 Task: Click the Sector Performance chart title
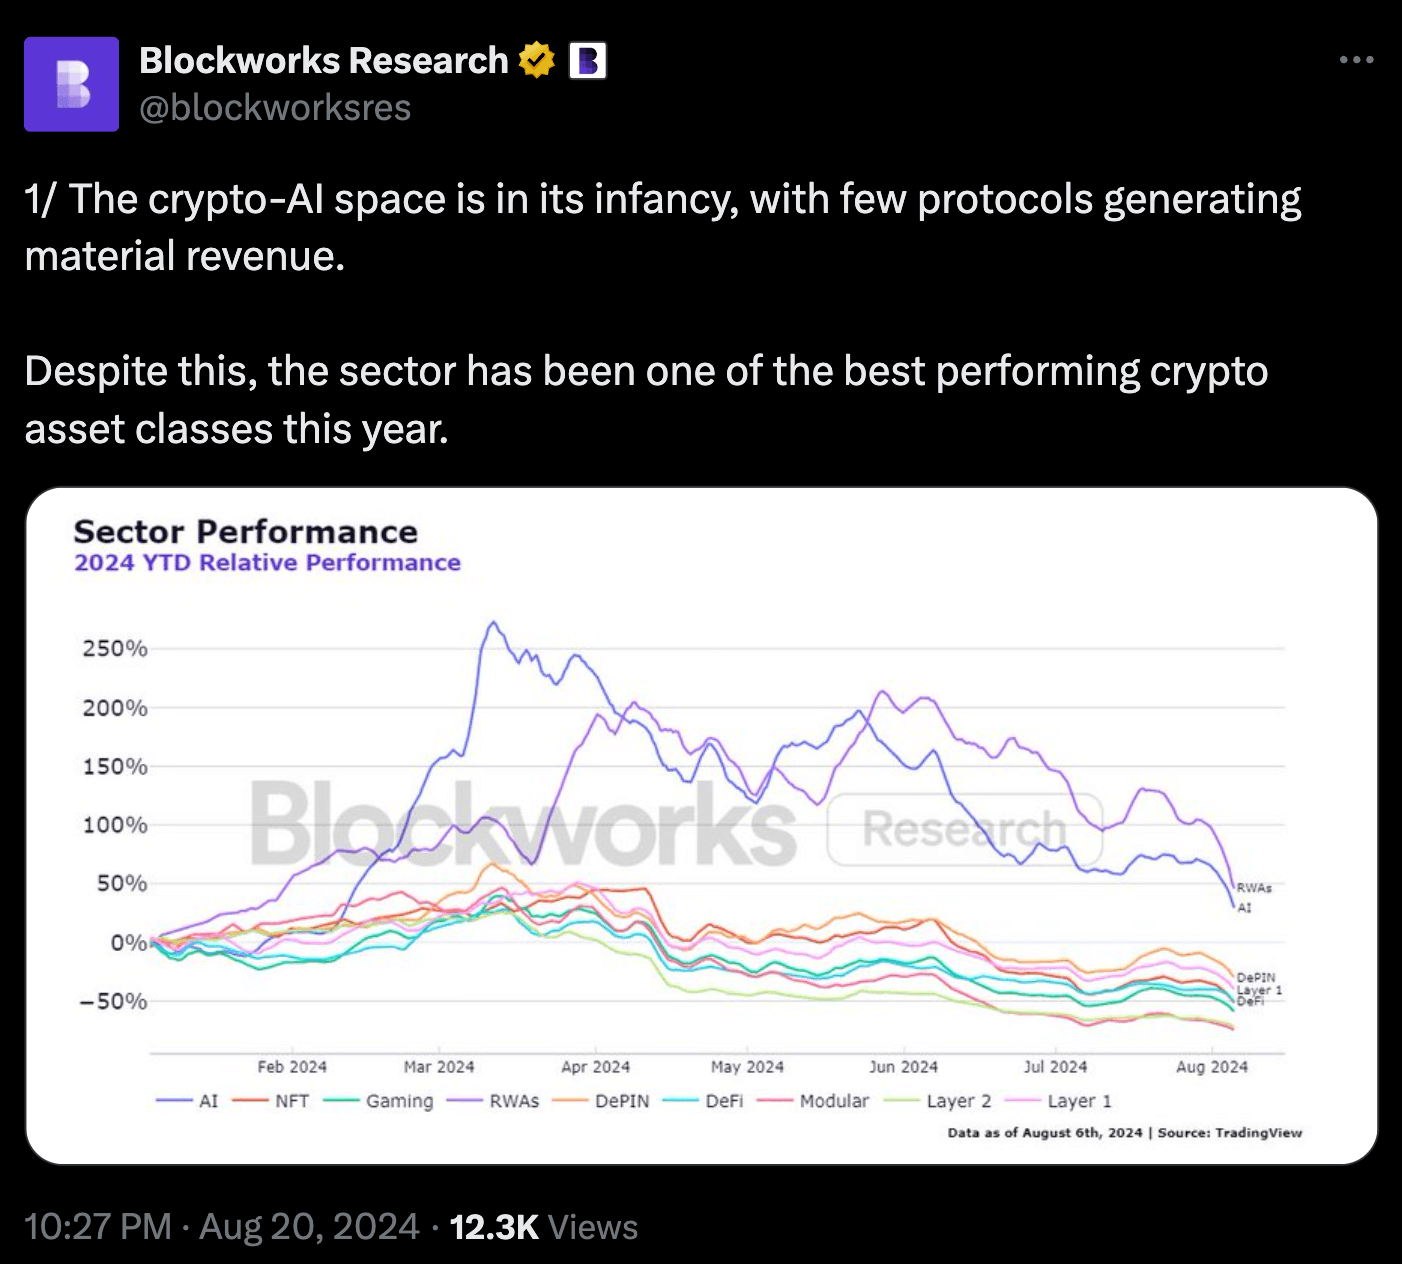(246, 531)
